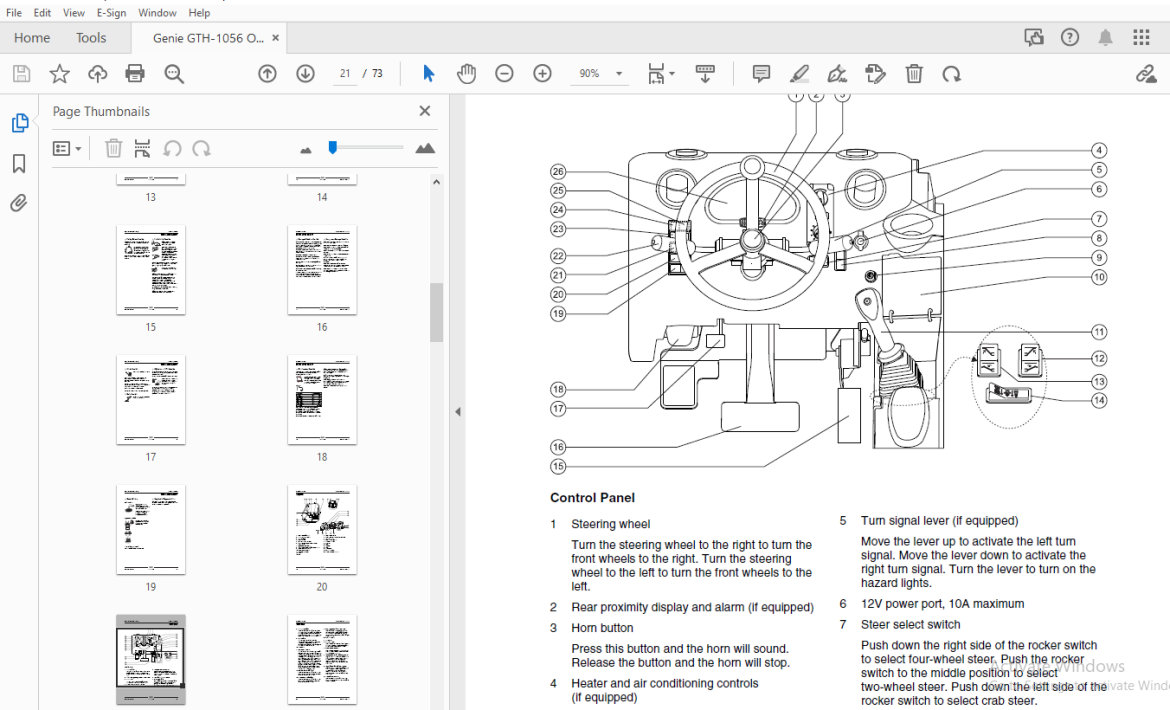Screen dimensions: 1170x710
Task: Activate the Hand pan tool
Action: [466, 73]
